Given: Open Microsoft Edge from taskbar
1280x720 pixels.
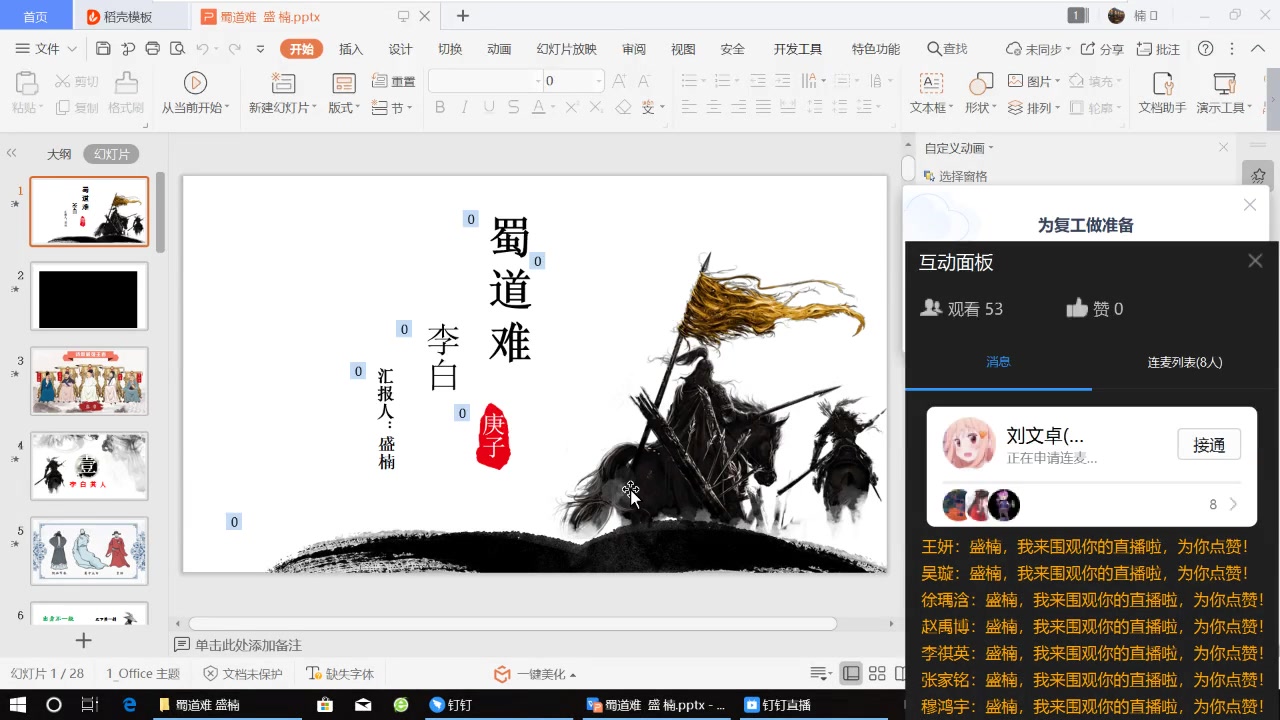Looking at the screenshot, I should [129, 705].
